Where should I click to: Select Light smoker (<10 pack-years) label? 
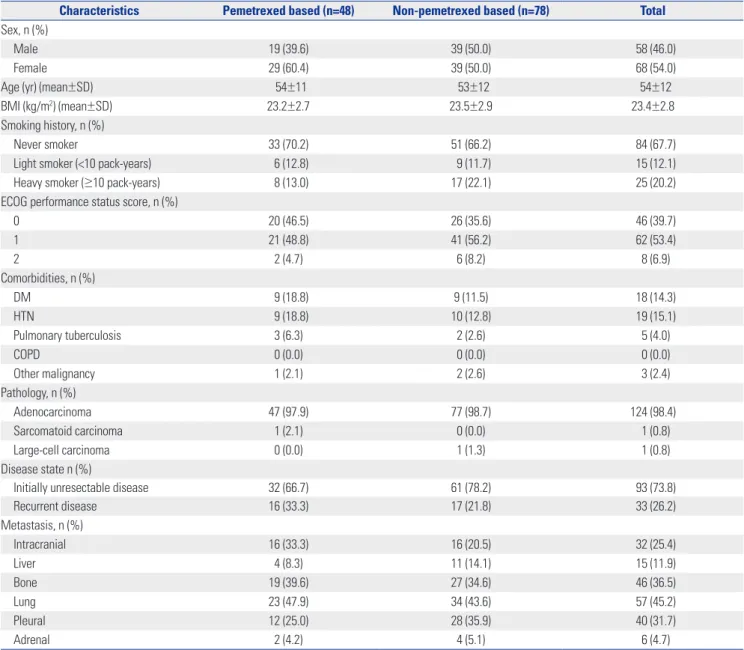point(82,164)
